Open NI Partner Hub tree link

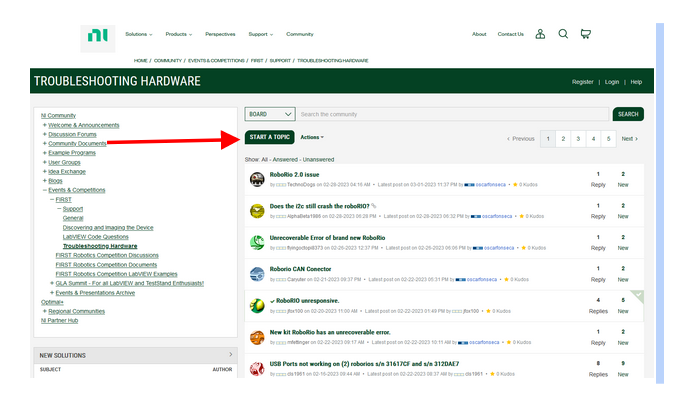pos(59,320)
